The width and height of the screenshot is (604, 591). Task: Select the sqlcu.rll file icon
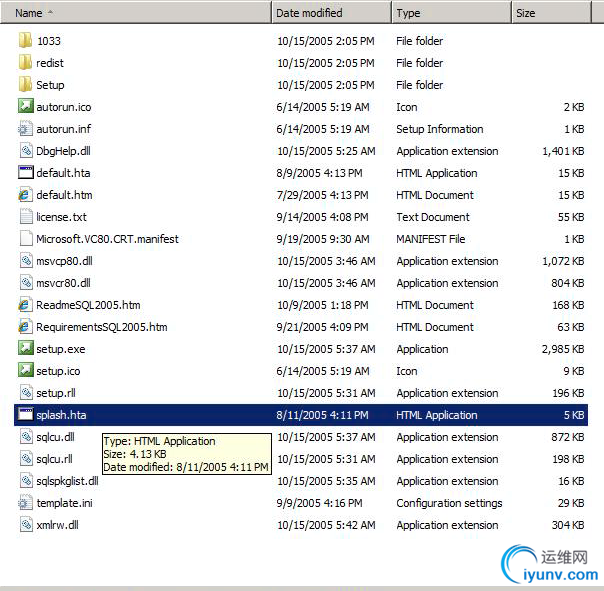(x=25, y=458)
